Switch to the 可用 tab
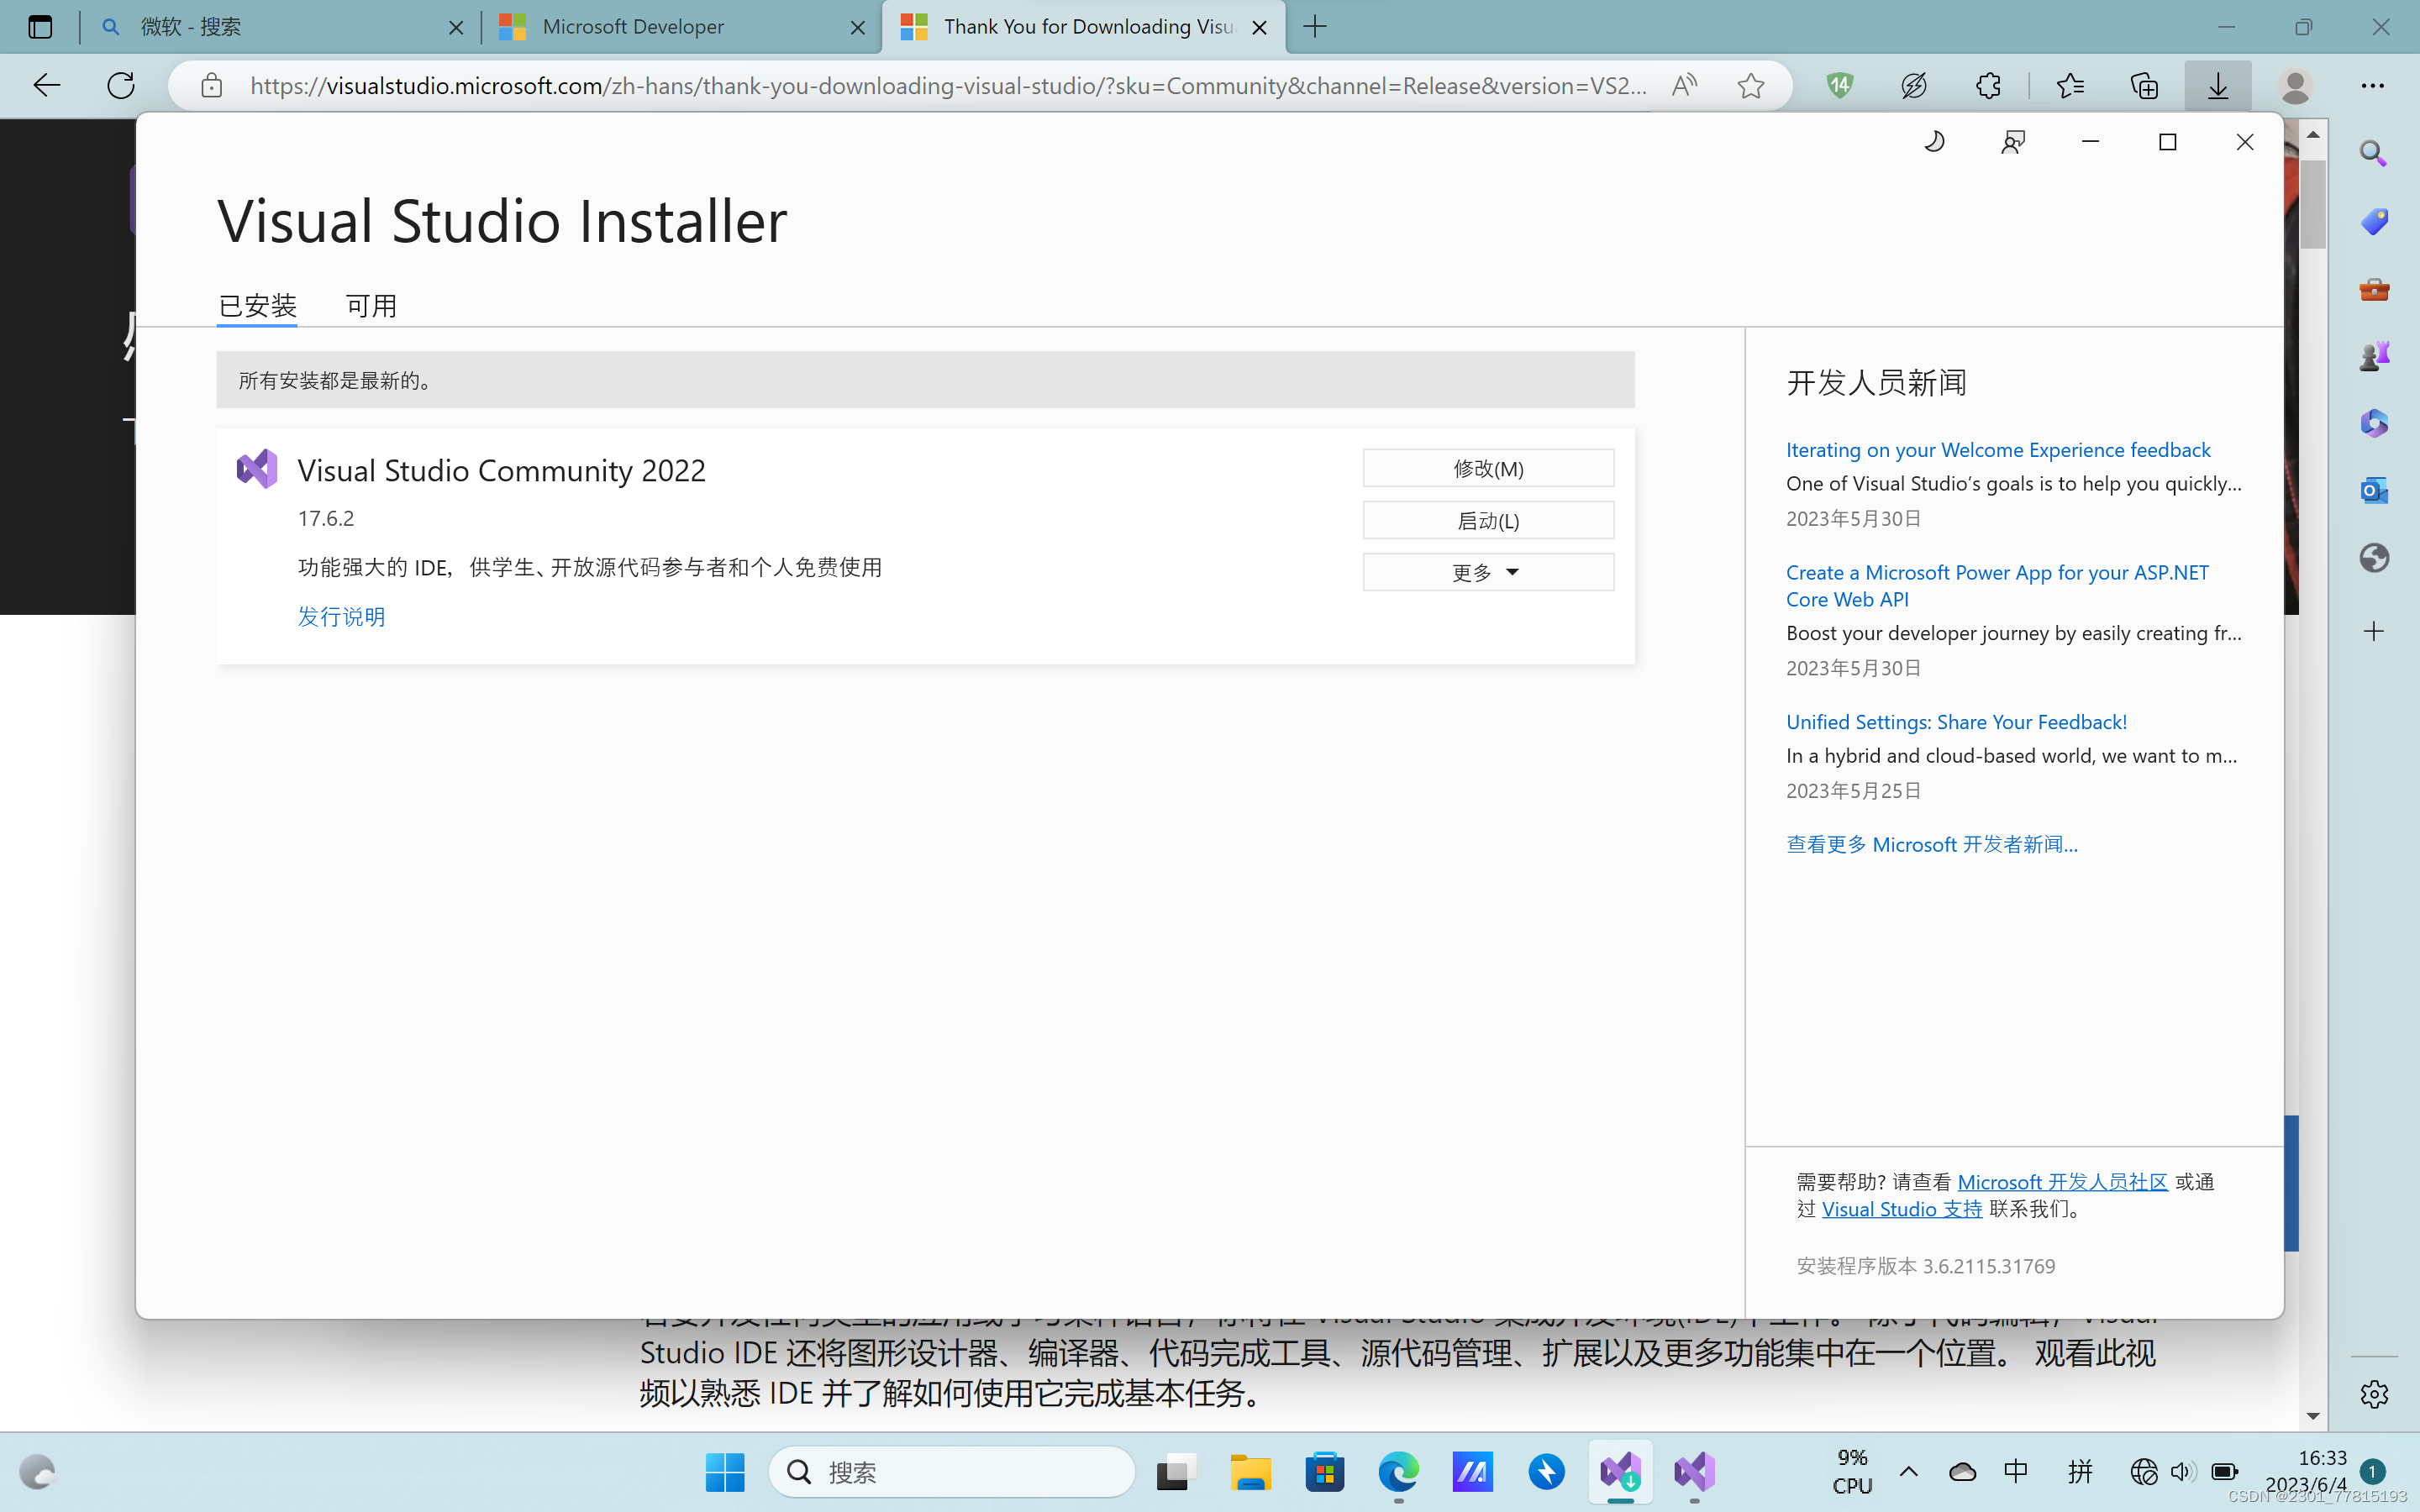 (x=371, y=305)
